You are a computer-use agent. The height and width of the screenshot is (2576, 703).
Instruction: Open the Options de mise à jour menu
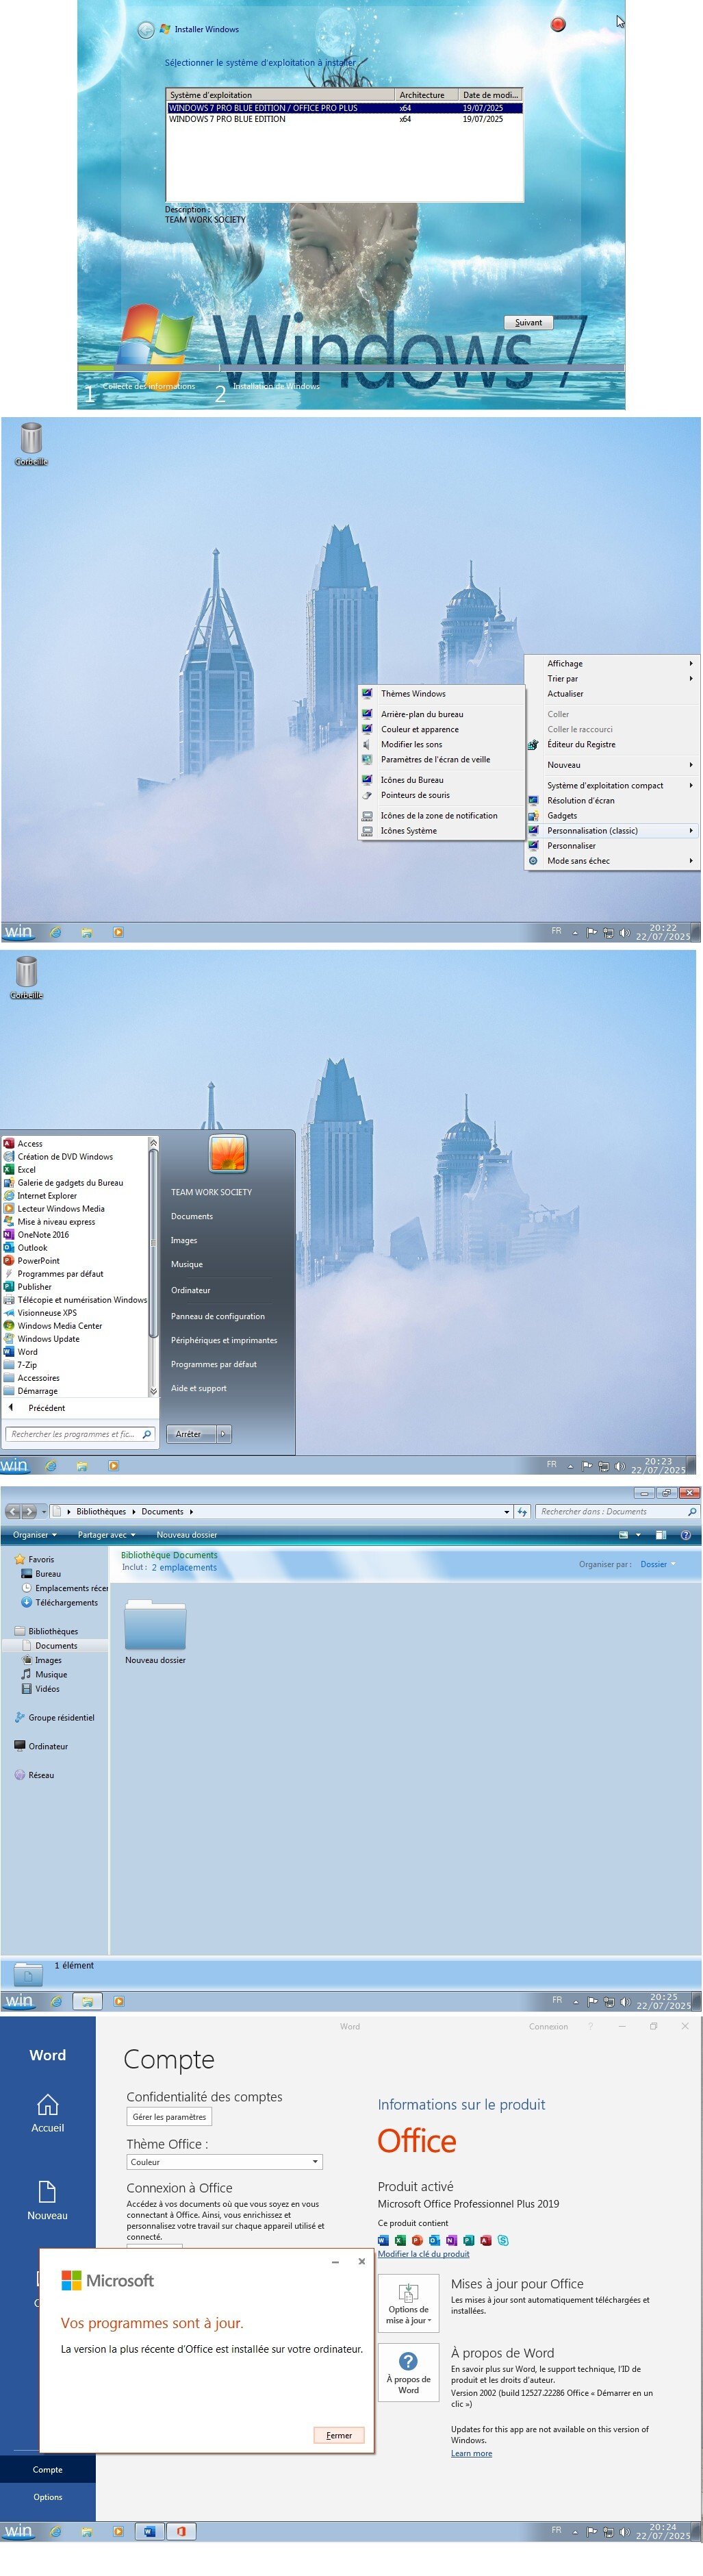coord(408,2302)
